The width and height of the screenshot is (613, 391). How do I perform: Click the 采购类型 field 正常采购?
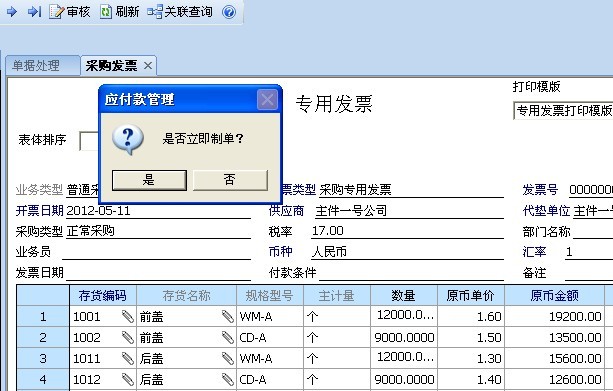click(158, 231)
